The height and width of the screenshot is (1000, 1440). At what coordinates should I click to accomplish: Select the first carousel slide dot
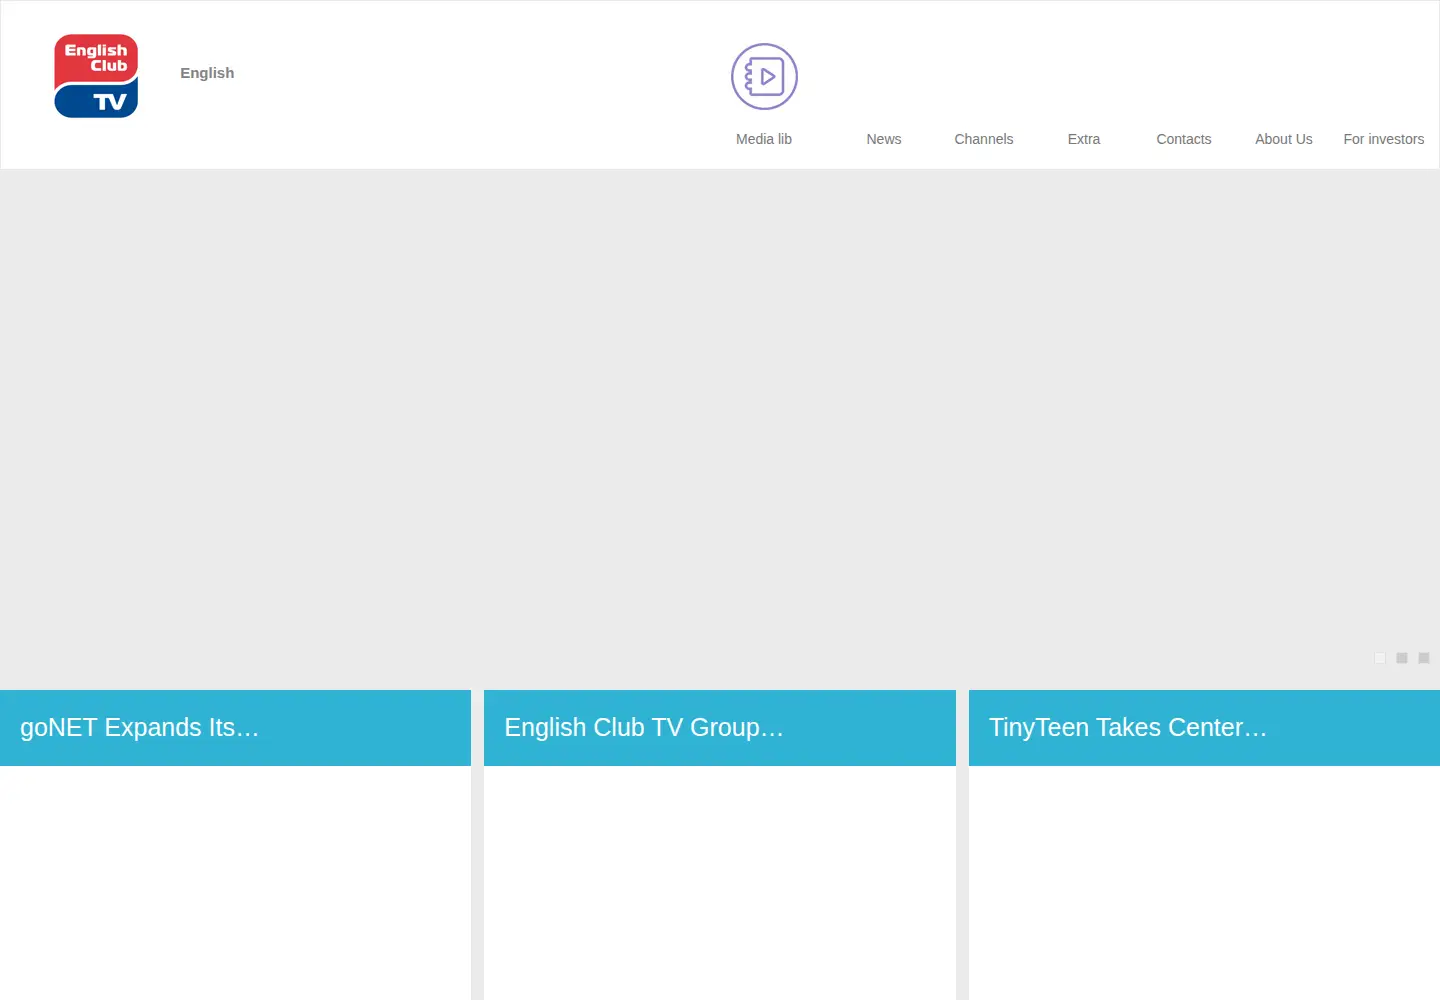(x=1380, y=658)
